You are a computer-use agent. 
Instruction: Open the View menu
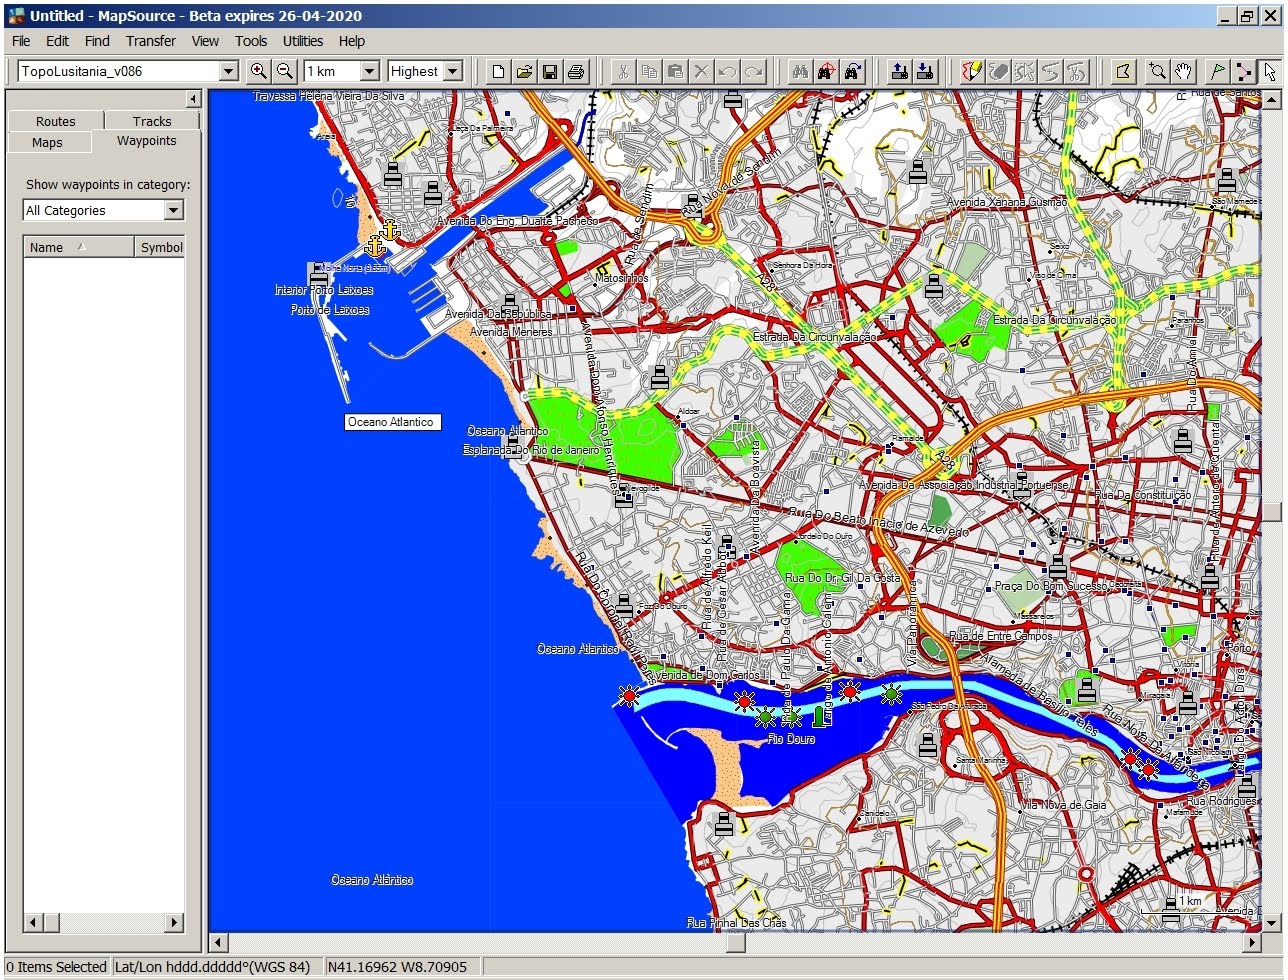[205, 41]
